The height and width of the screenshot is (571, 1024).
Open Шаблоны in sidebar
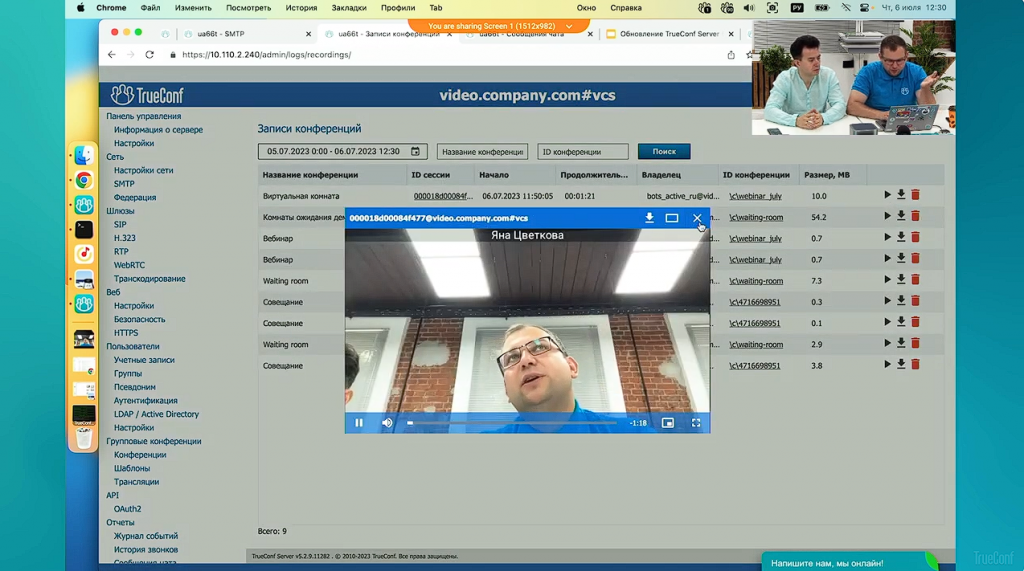pyautogui.click(x=132, y=468)
